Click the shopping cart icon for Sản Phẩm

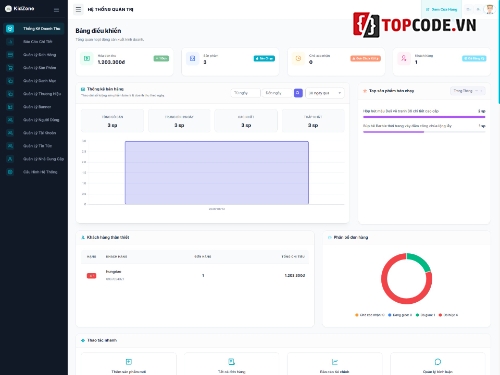pos(10,68)
